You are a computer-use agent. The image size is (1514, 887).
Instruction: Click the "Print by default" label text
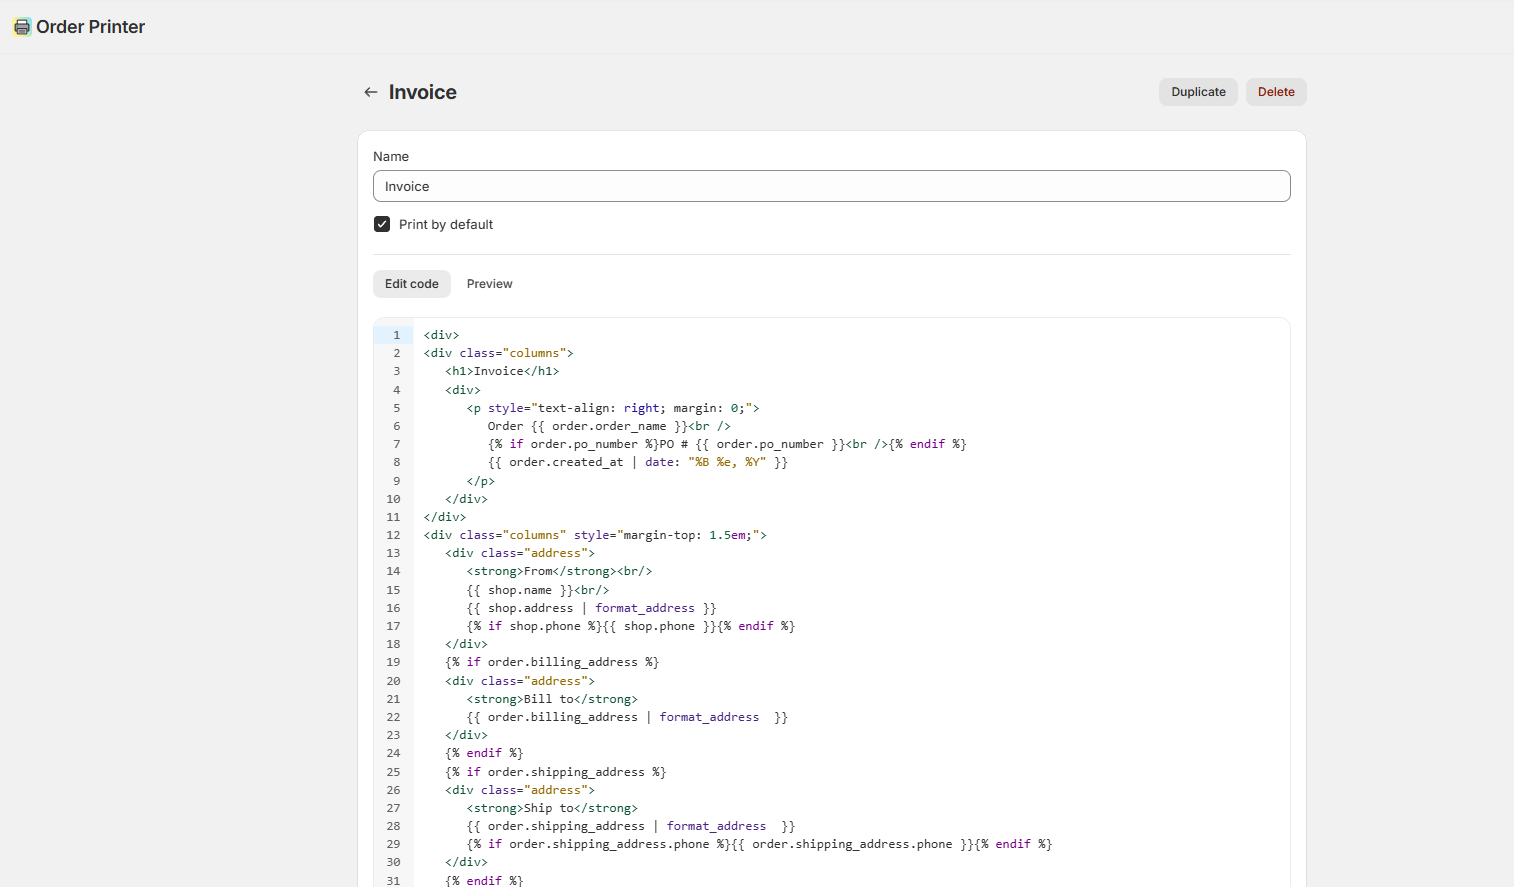click(445, 224)
